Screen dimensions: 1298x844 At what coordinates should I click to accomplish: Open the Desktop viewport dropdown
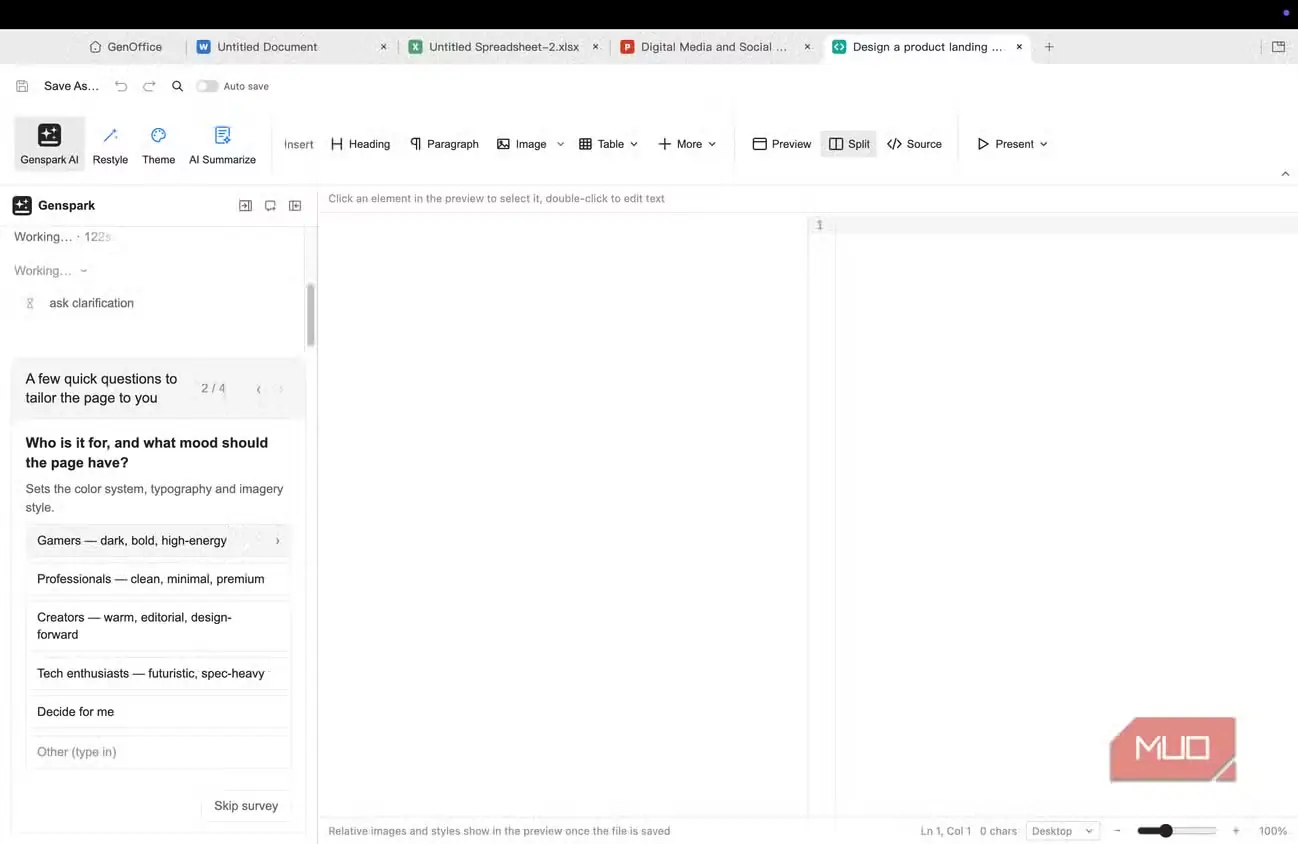pos(1062,831)
